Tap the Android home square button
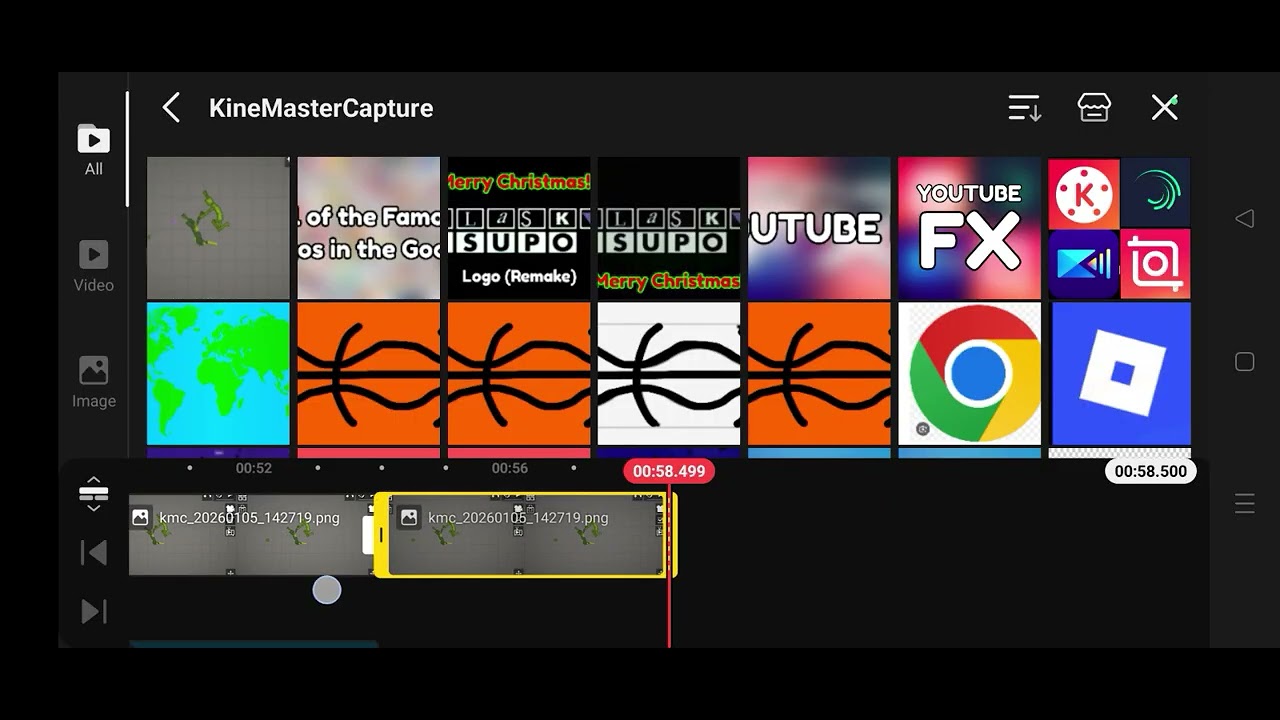Image resolution: width=1280 pixels, height=720 pixels. point(1244,362)
